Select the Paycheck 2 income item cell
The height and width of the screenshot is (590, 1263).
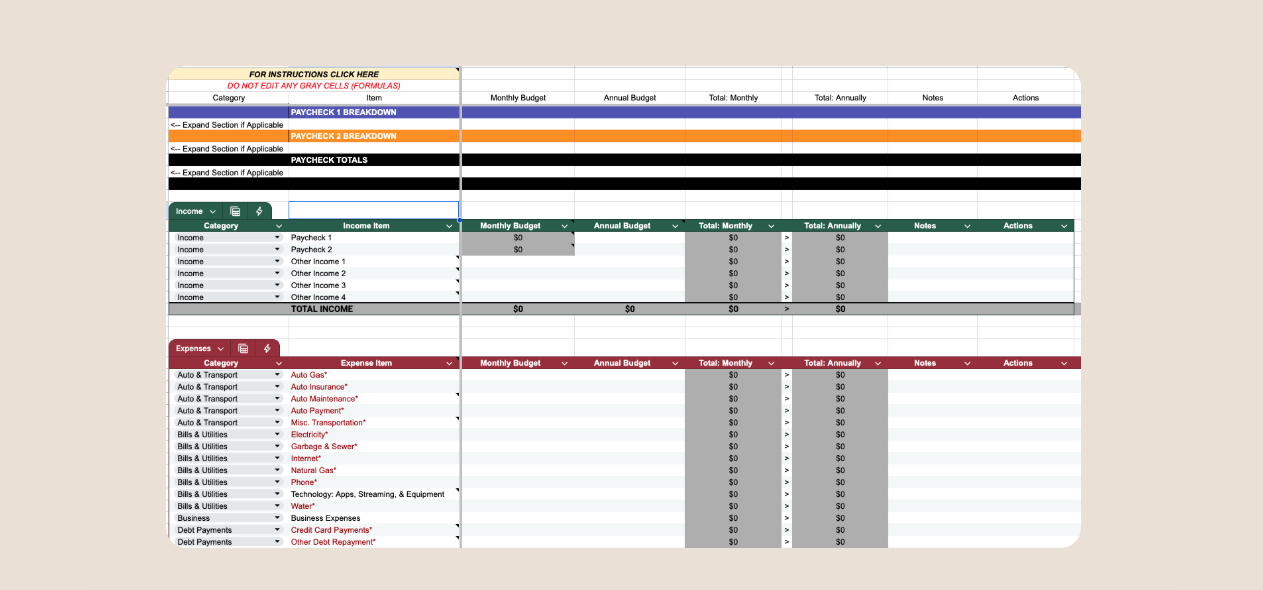pyautogui.click(x=374, y=250)
